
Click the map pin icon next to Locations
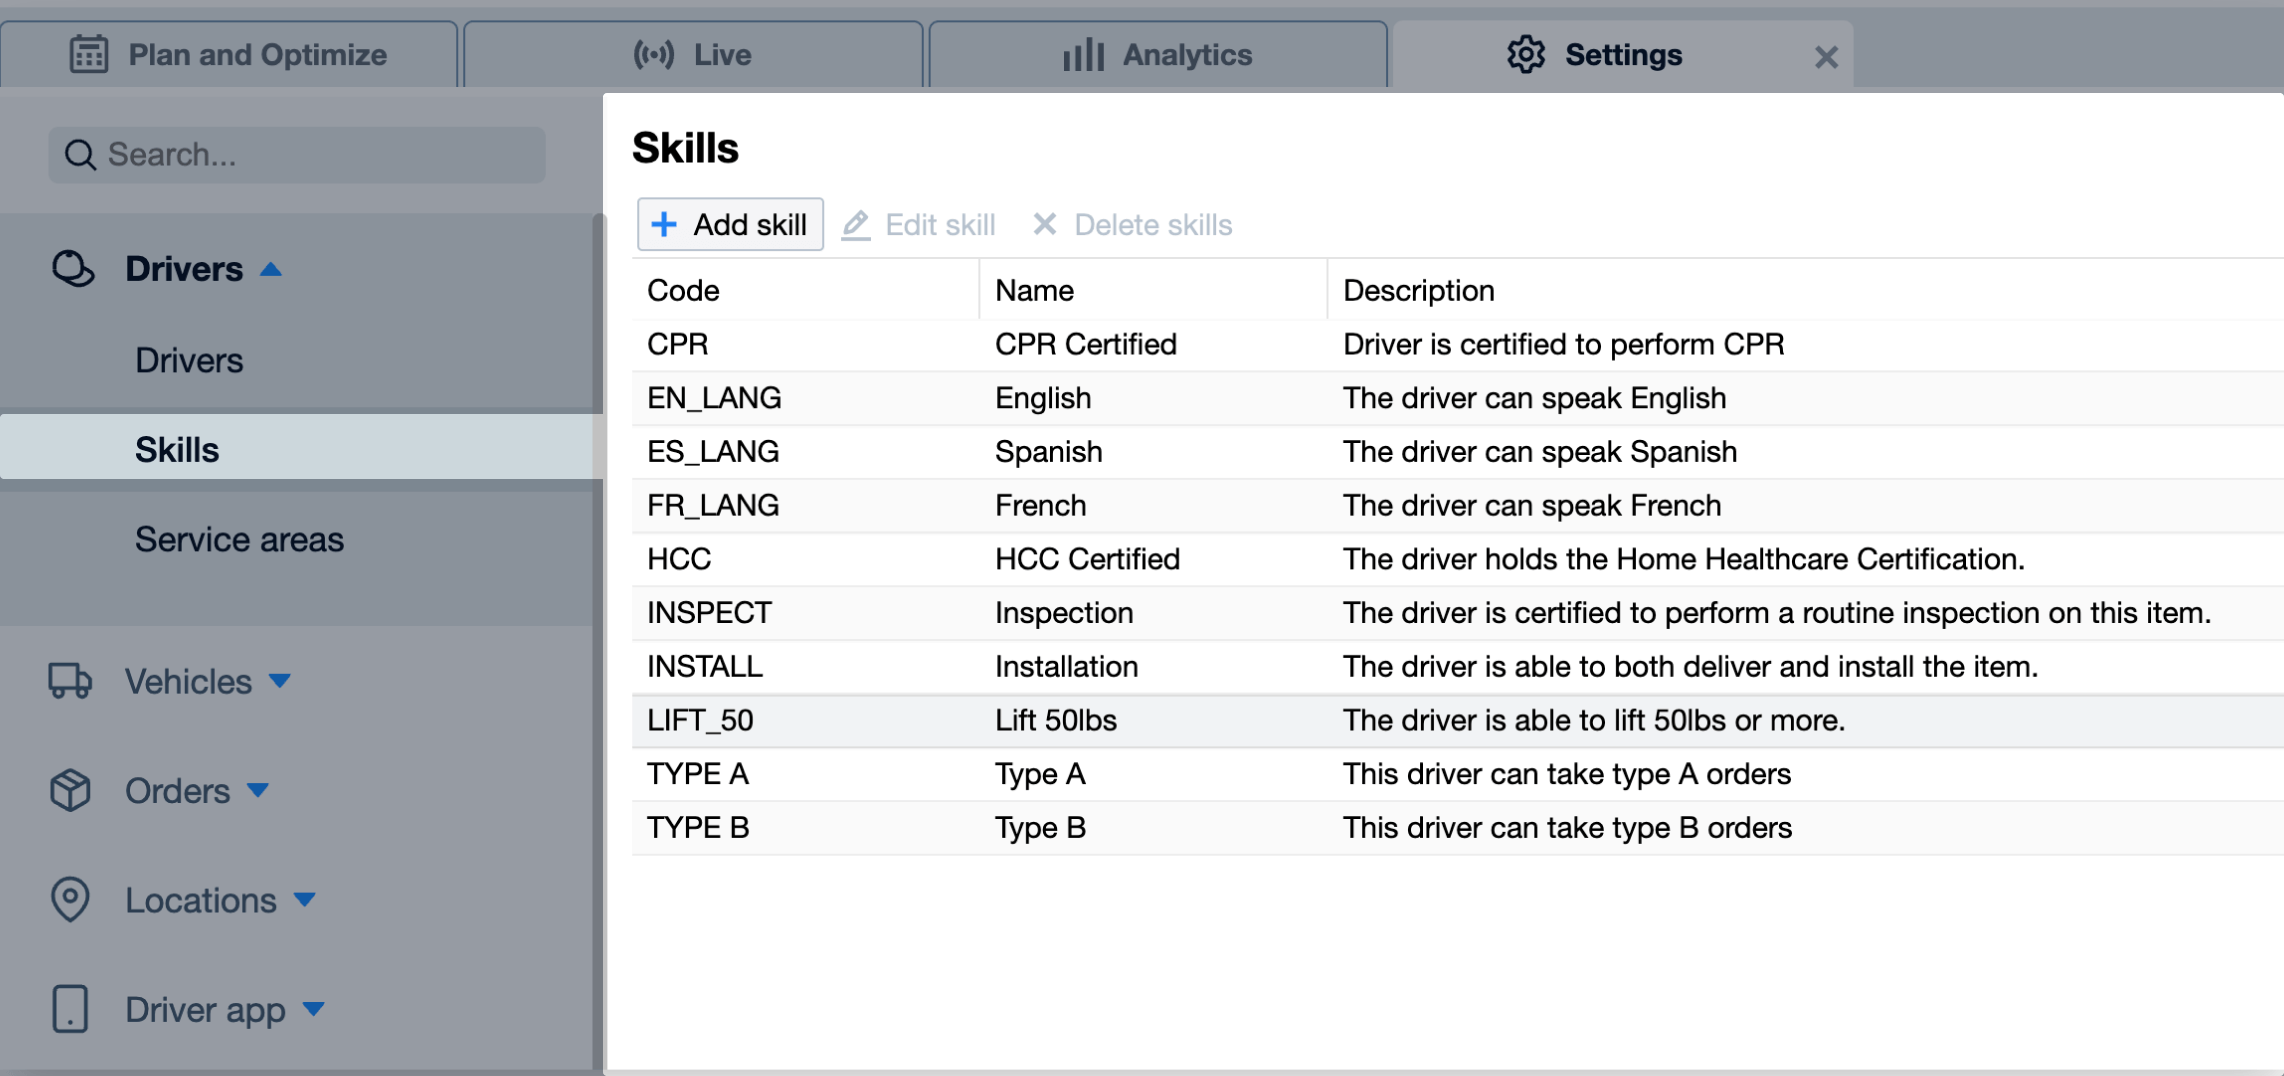(x=70, y=900)
